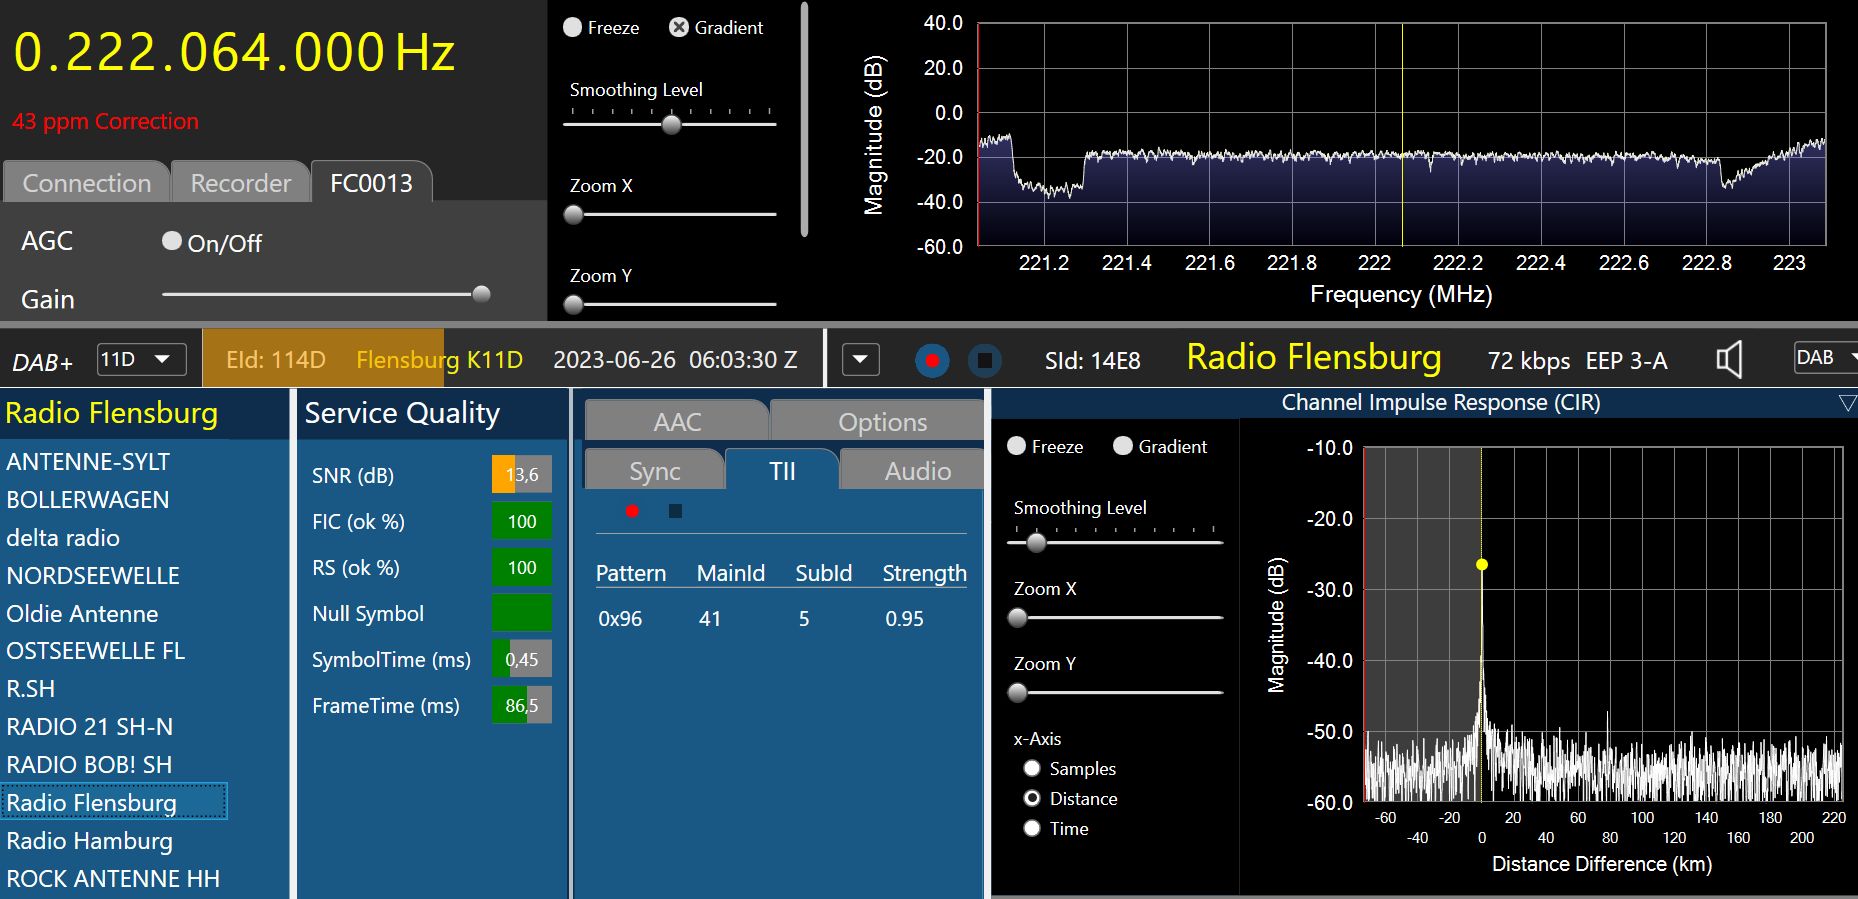
Task: Select delta radio from the station list
Action: 63,538
